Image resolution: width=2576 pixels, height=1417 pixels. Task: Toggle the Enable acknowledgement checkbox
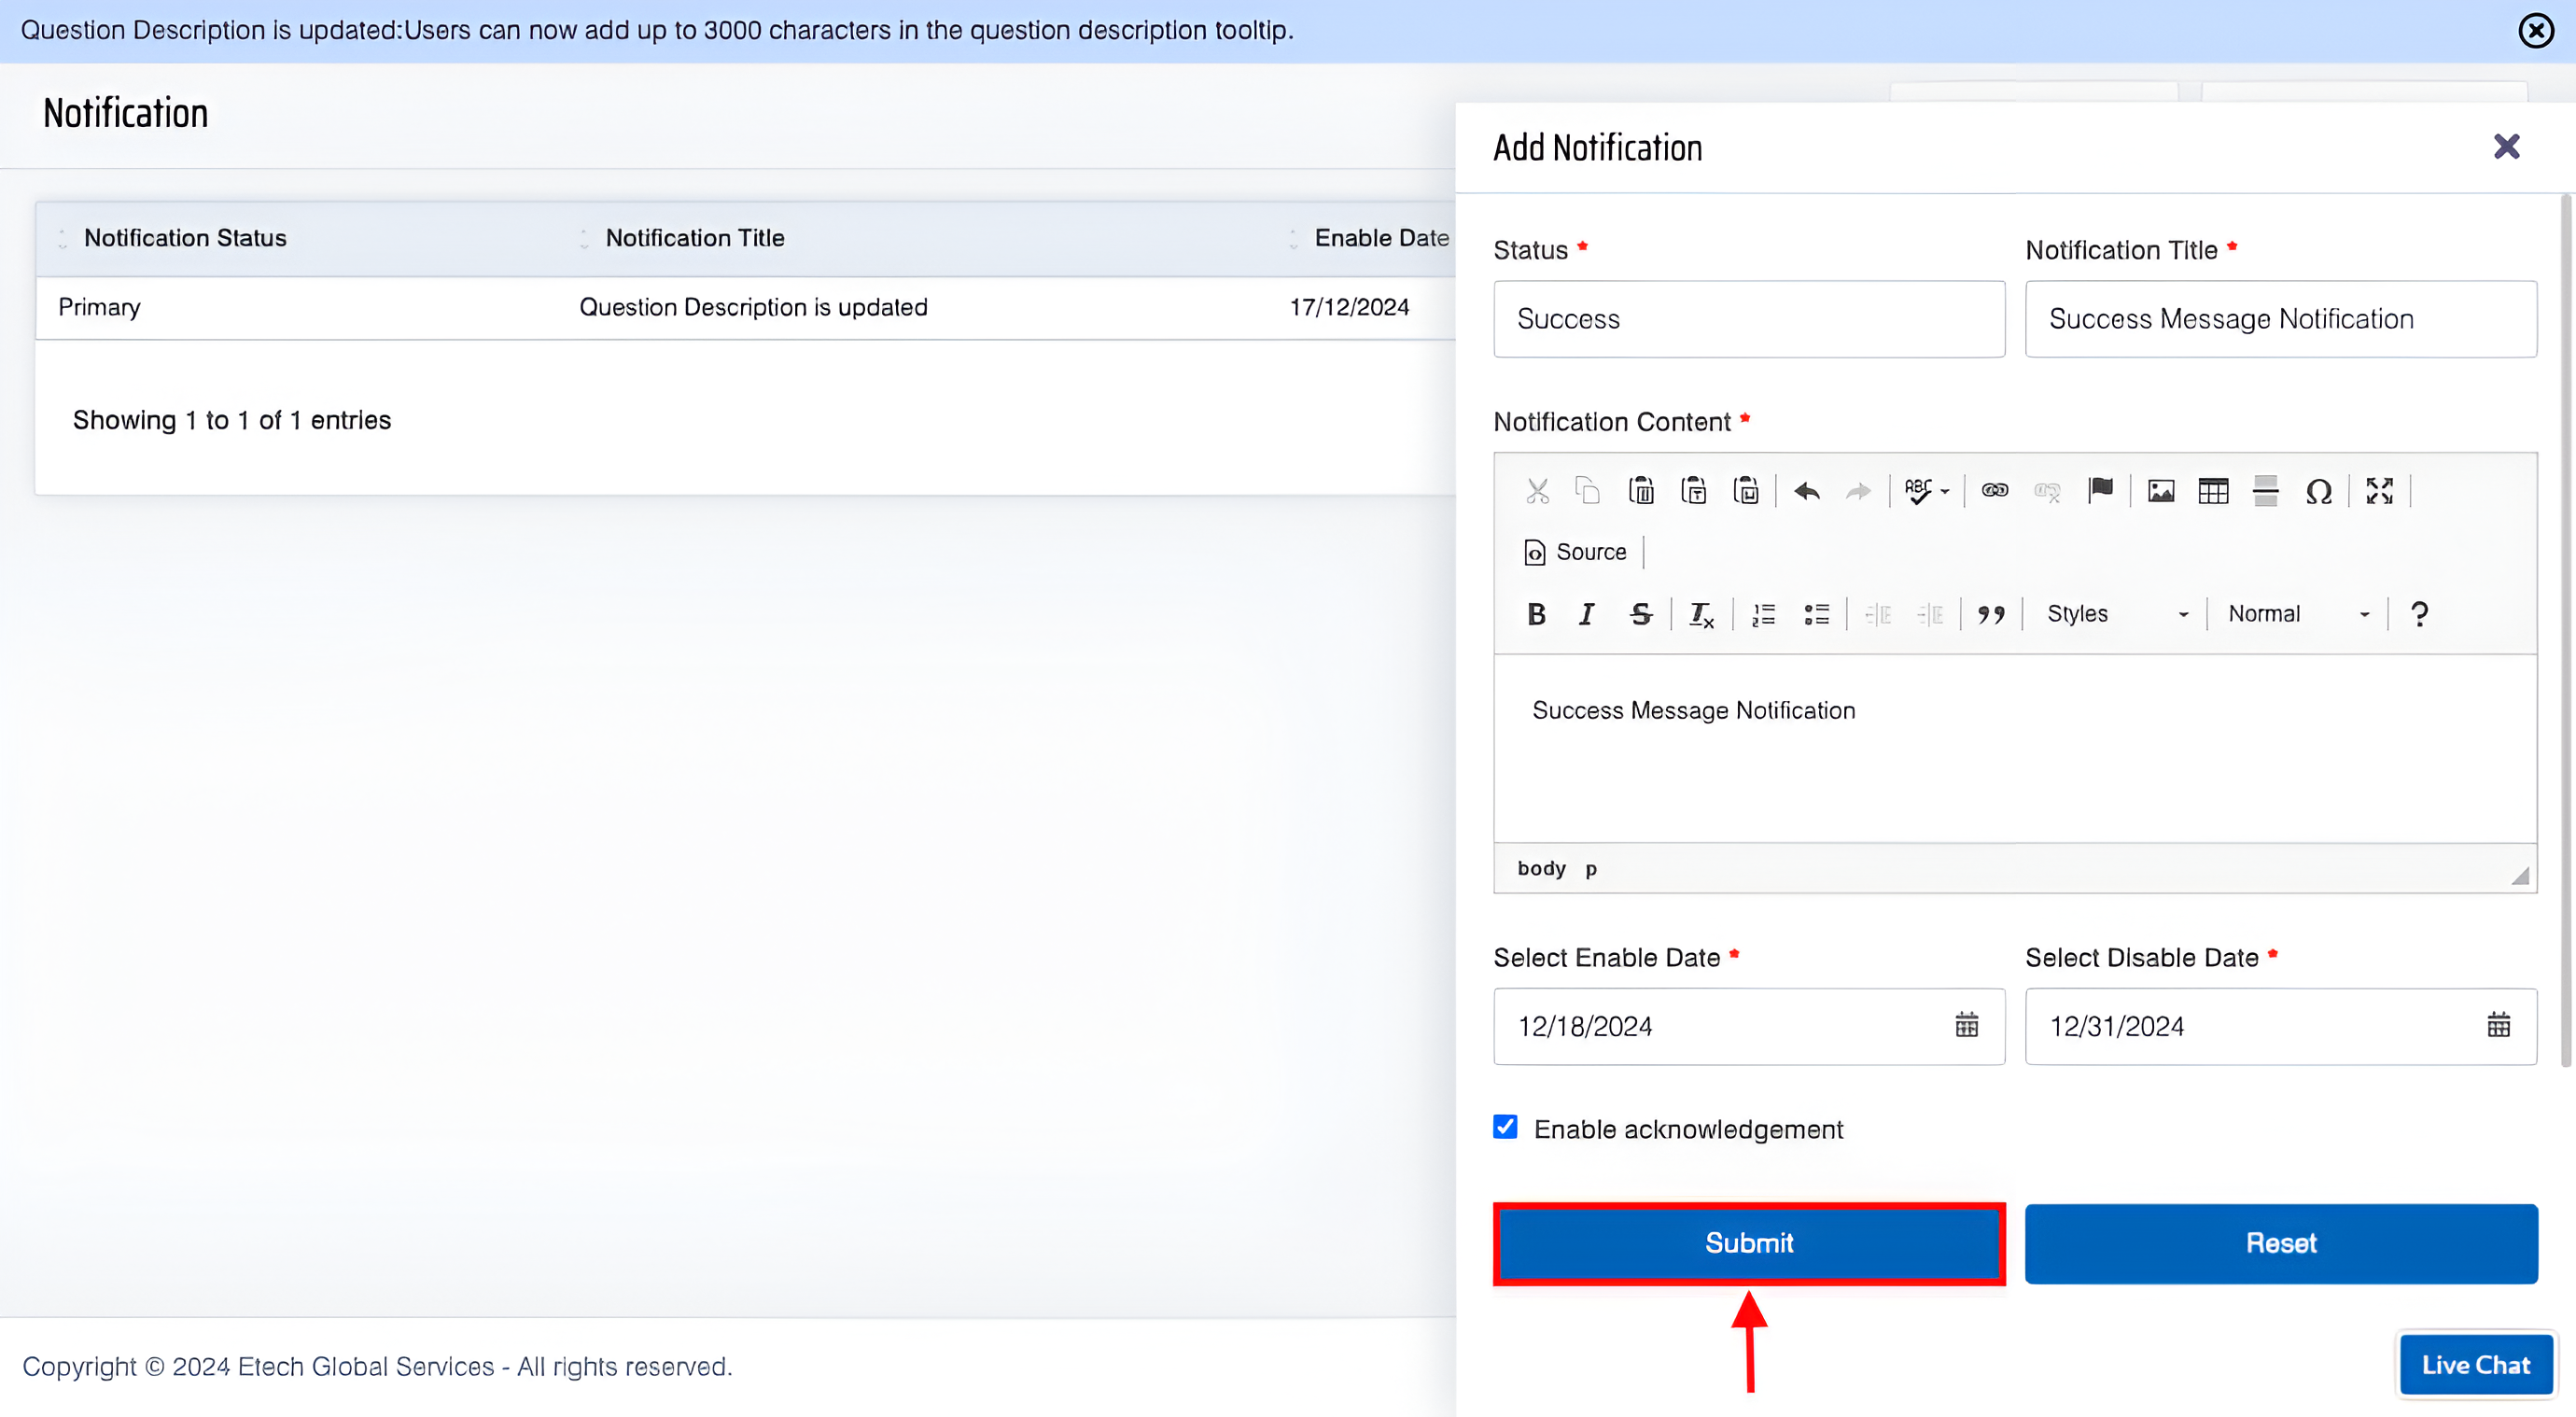pos(1505,1128)
